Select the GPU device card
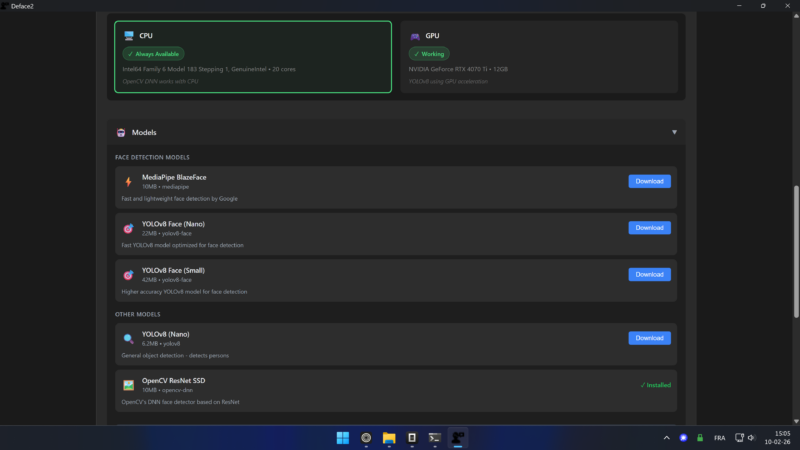This screenshot has width=800, height=450. coord(539,57)
